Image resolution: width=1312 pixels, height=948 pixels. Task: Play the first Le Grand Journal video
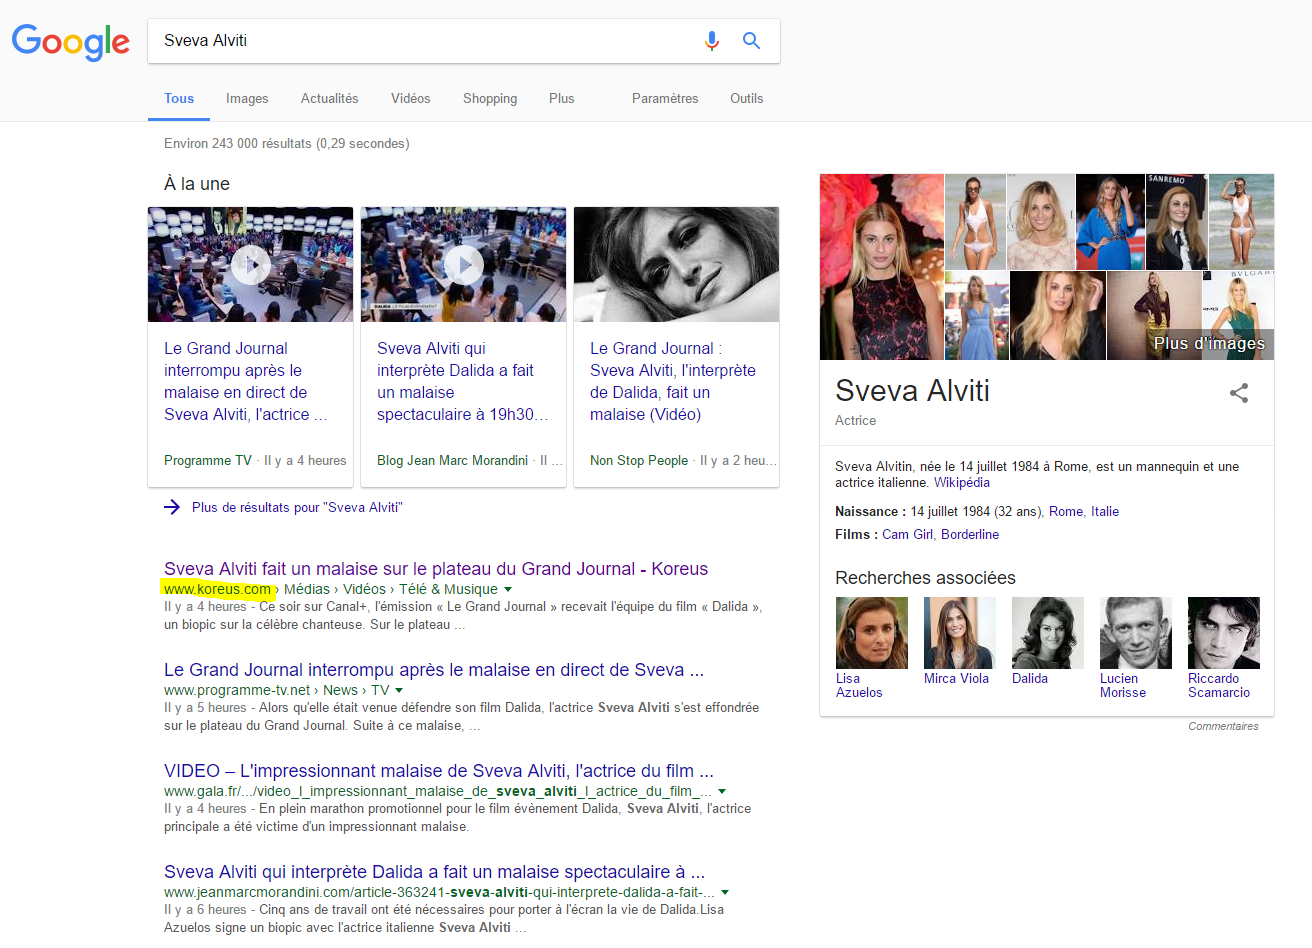click(250, 265)
